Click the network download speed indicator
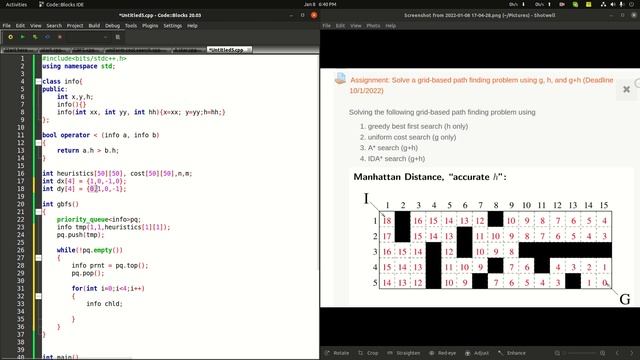Screen dimensions: 640x360 pyautogui.click(x=517, y=4)
